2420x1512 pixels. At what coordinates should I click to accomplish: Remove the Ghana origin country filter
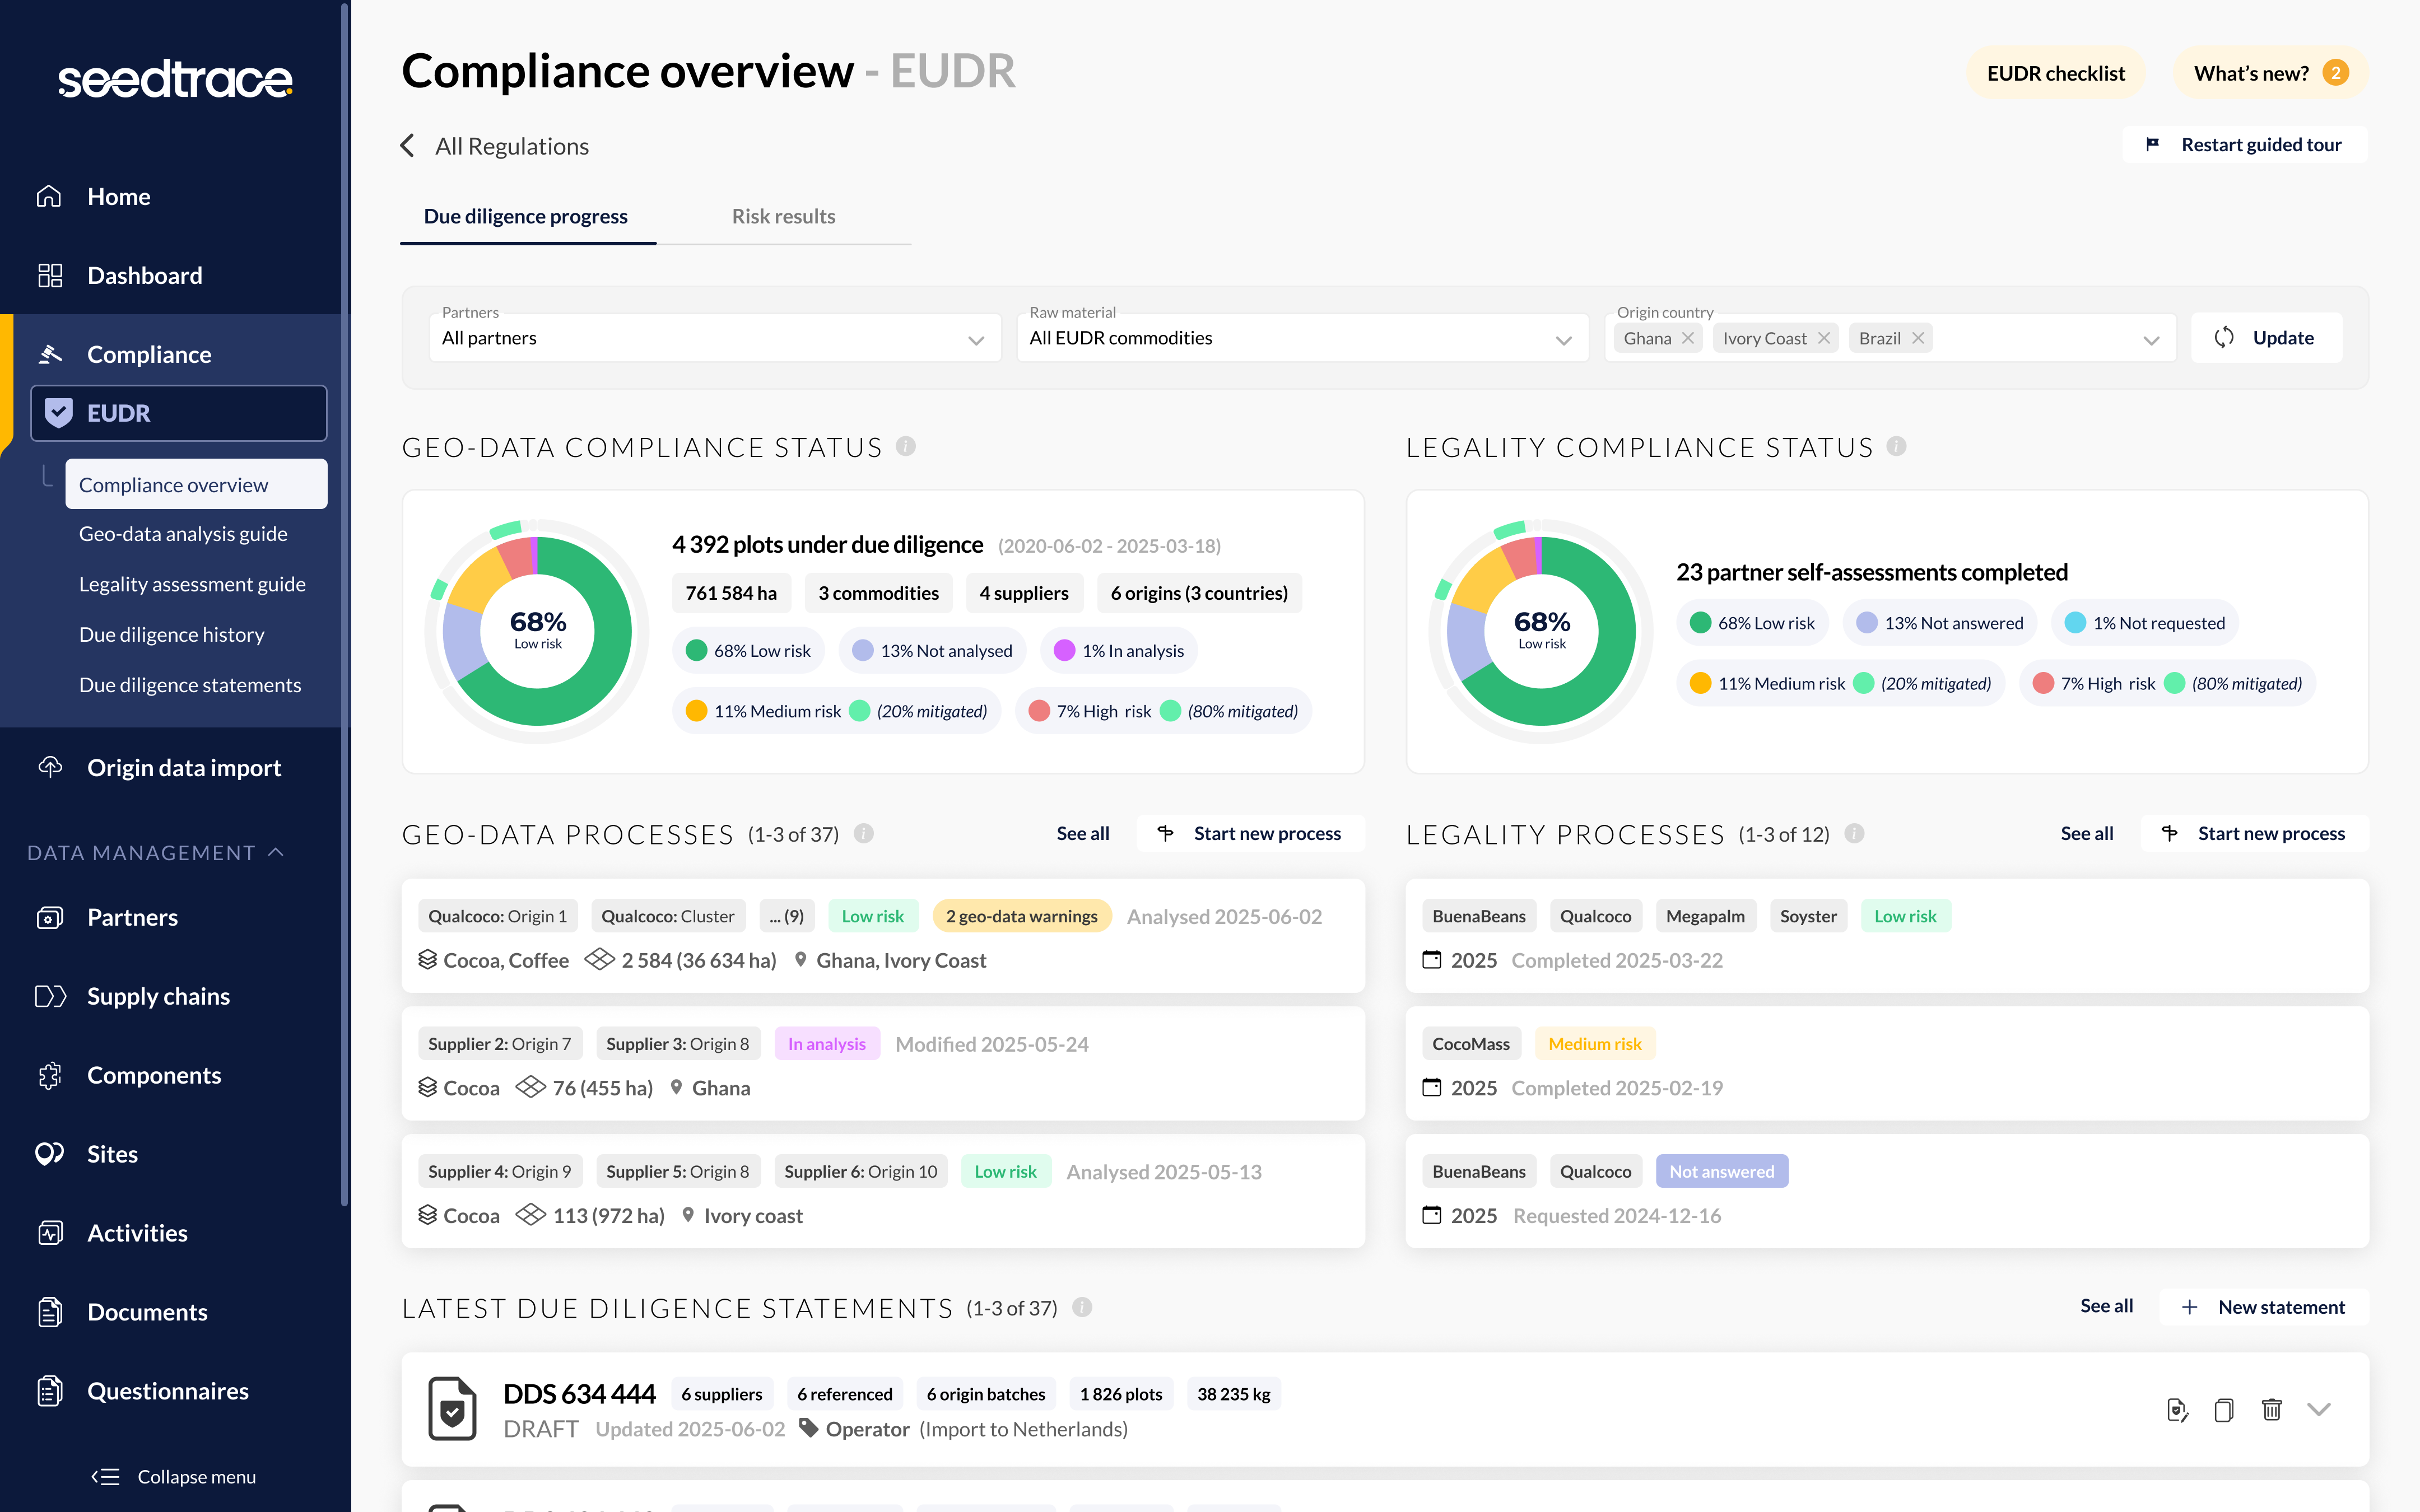pyautogui.click(x=1690, y=338)
